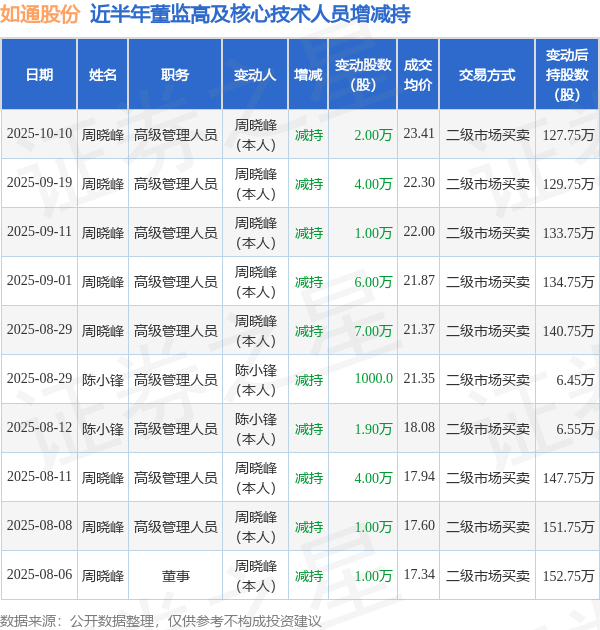Click 高级管理人员 in the 2025-09-01 row

pyautogui.click(x=176, y=282)
